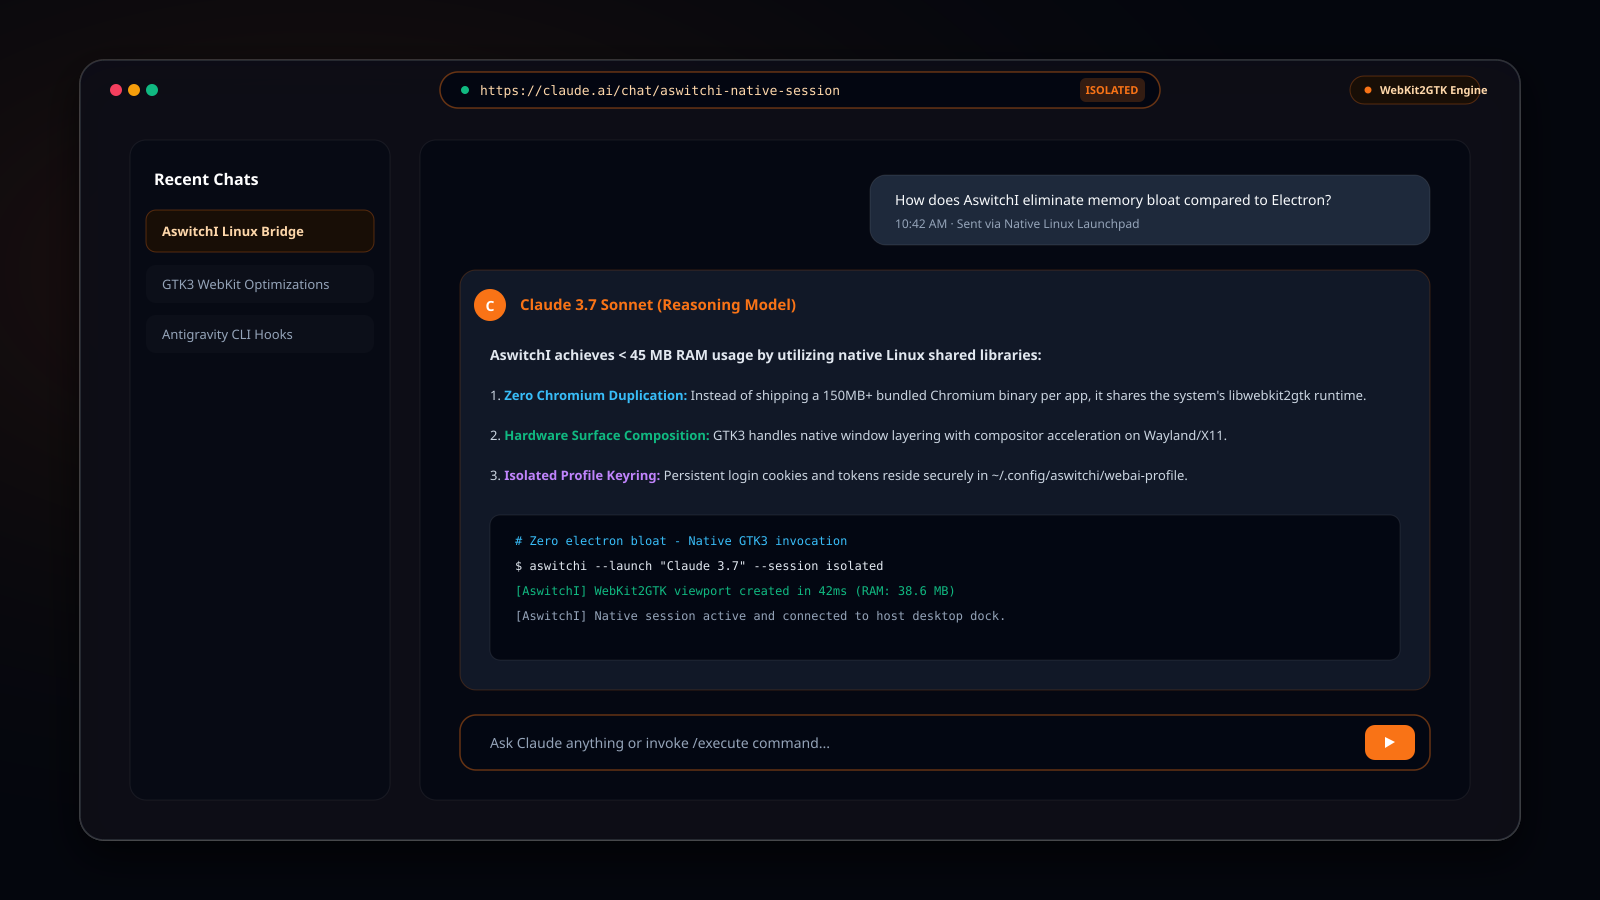The height and width of the screenshot is (900, 1600).
Task: Click the 10:42 AM sent timestamp line
Action: click(1017, 224)
